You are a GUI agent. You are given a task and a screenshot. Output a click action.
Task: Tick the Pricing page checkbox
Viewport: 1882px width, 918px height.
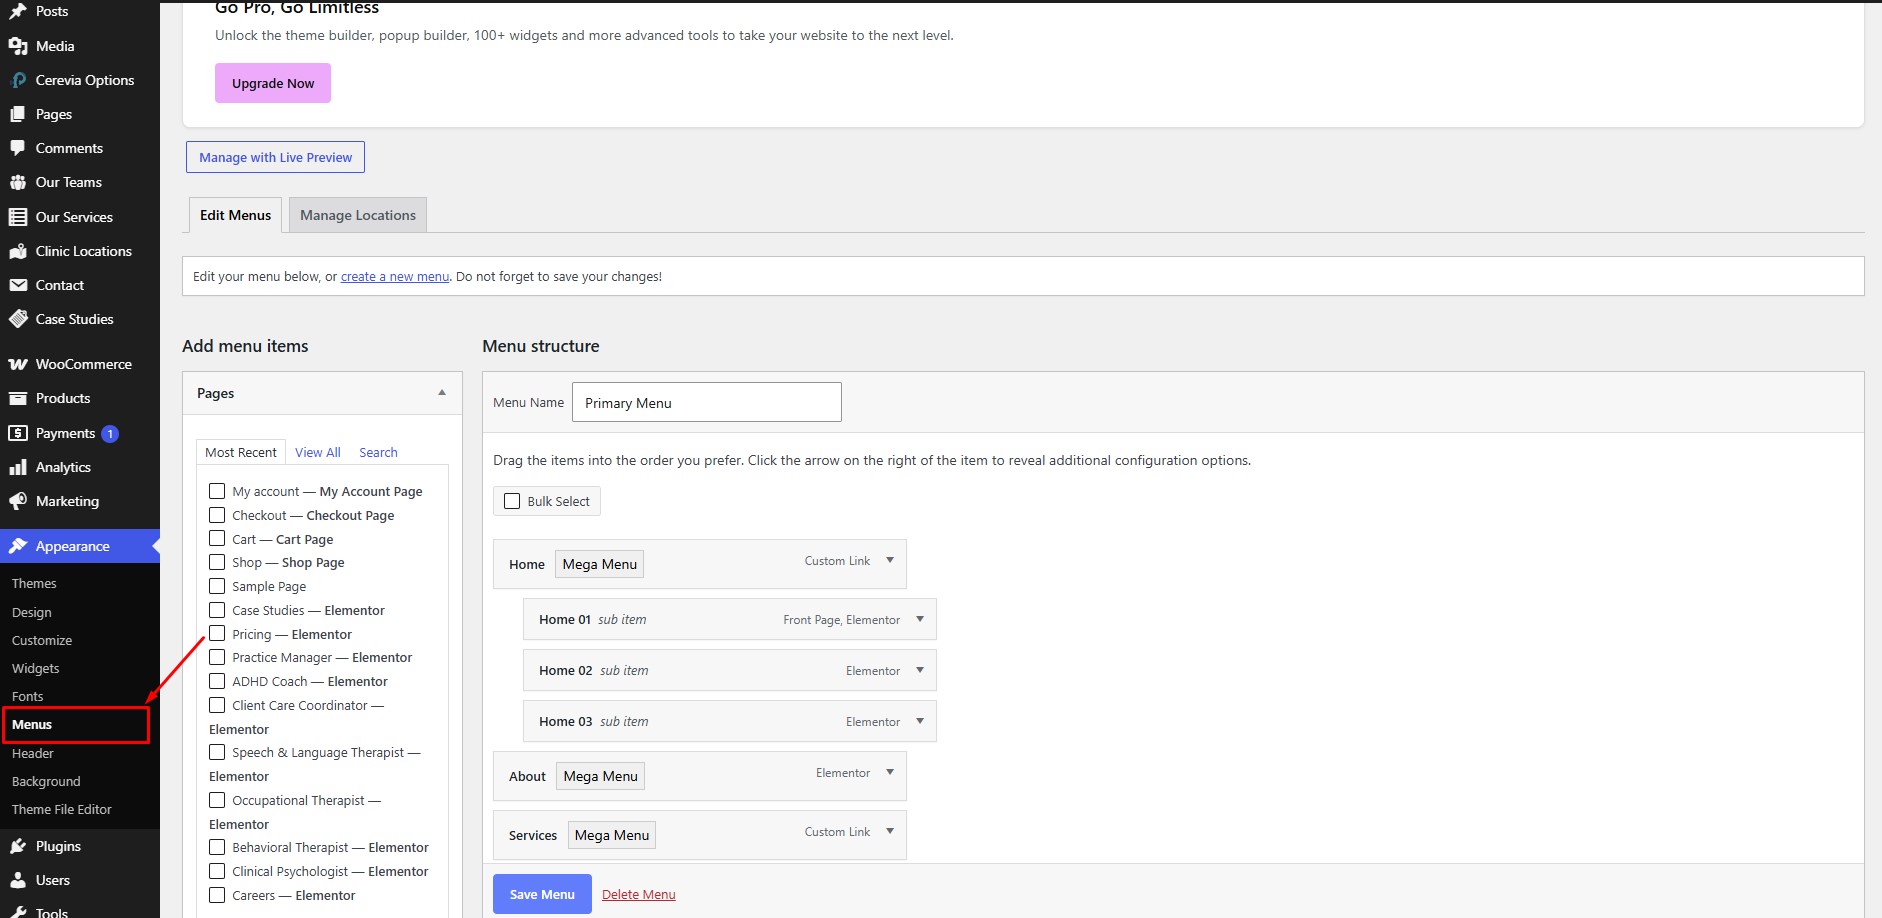pos(217,633)
